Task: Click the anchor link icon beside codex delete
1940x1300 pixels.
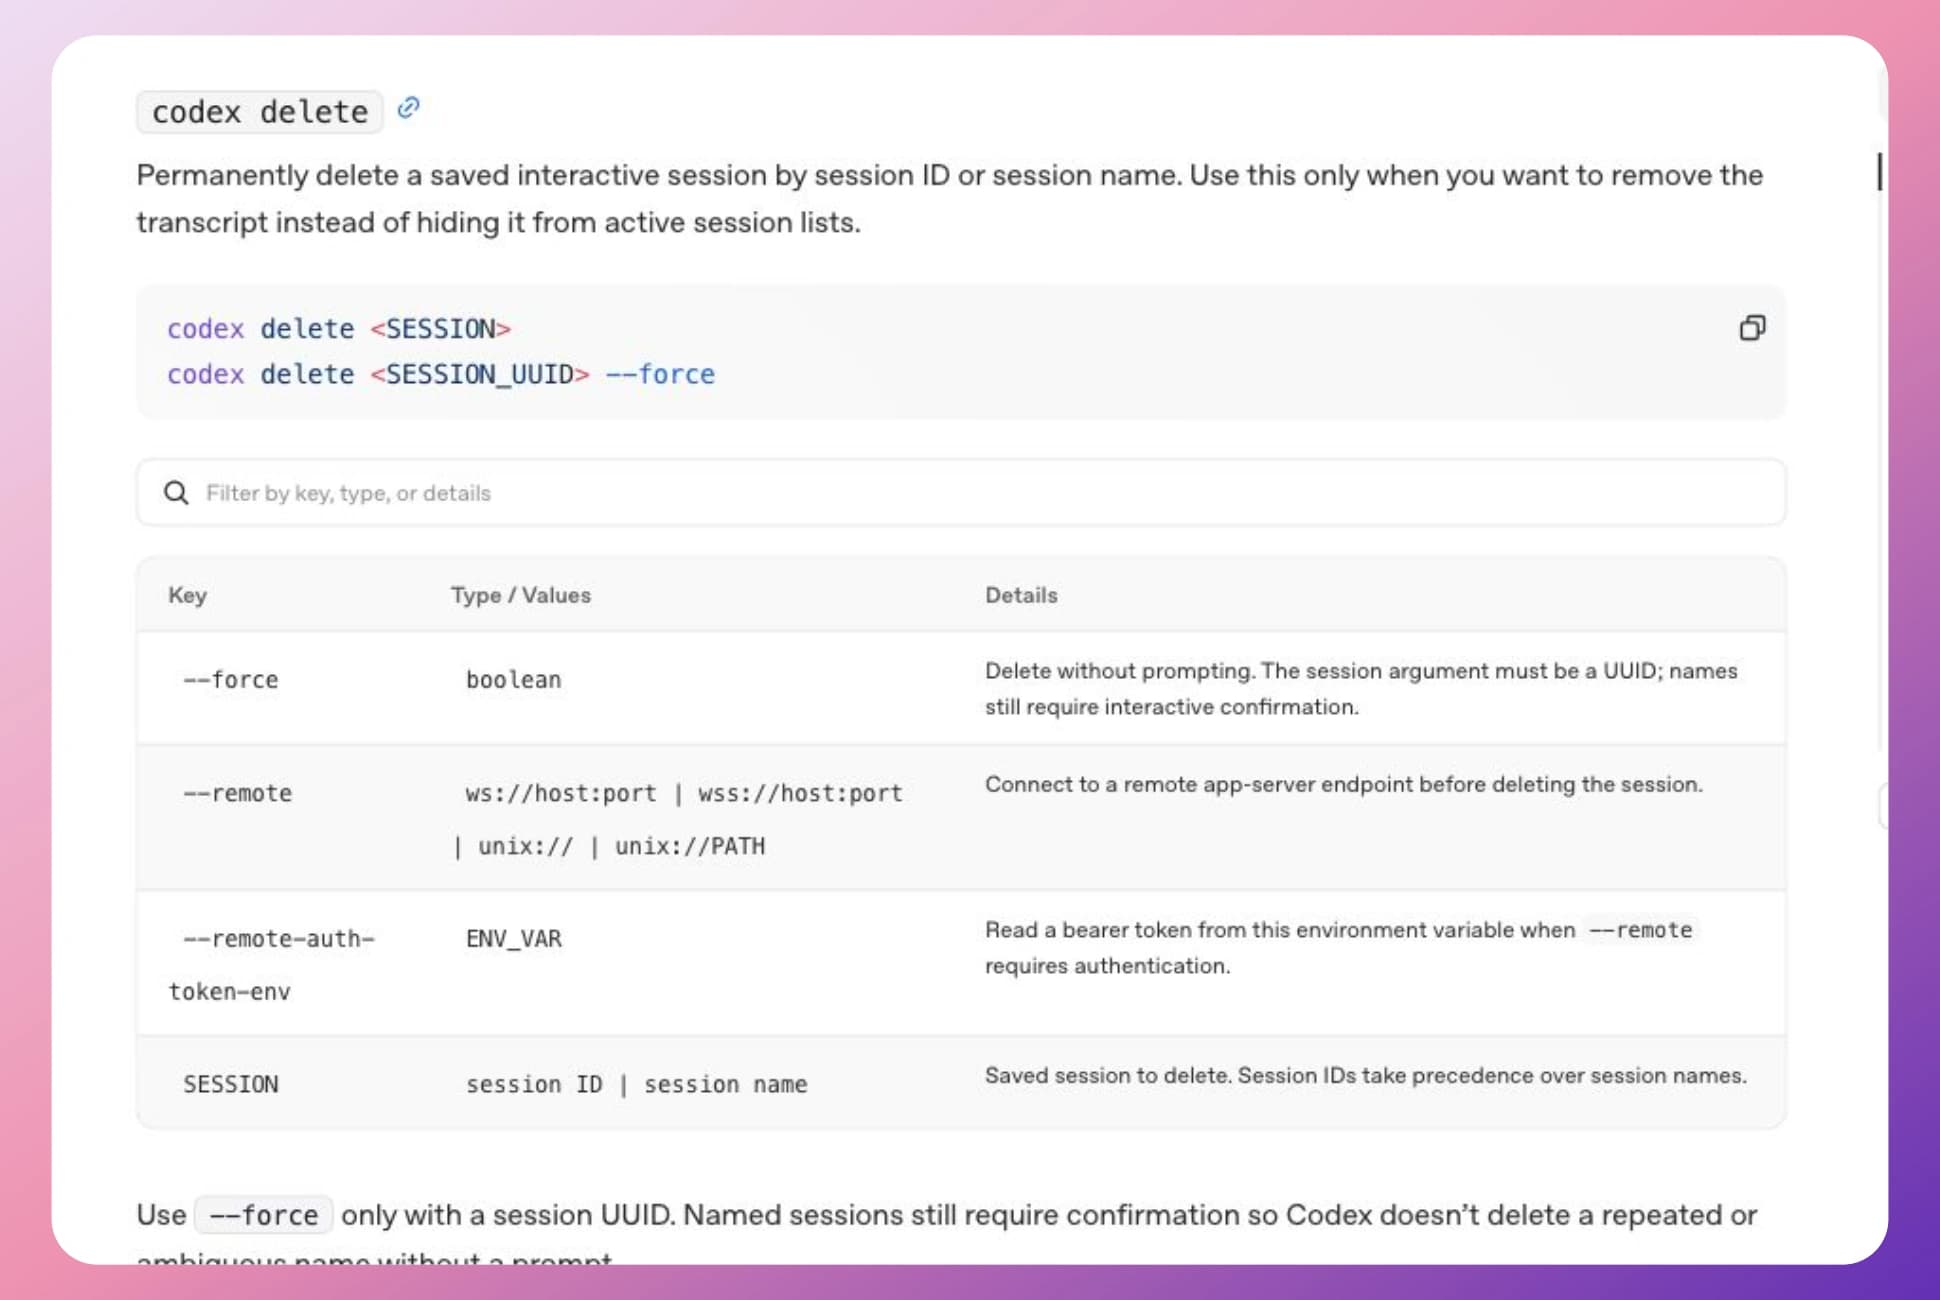Action: [408, 107]
